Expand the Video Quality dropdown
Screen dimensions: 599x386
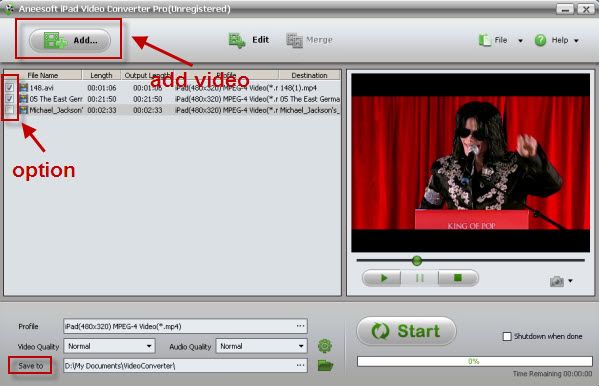pos(110,346)
